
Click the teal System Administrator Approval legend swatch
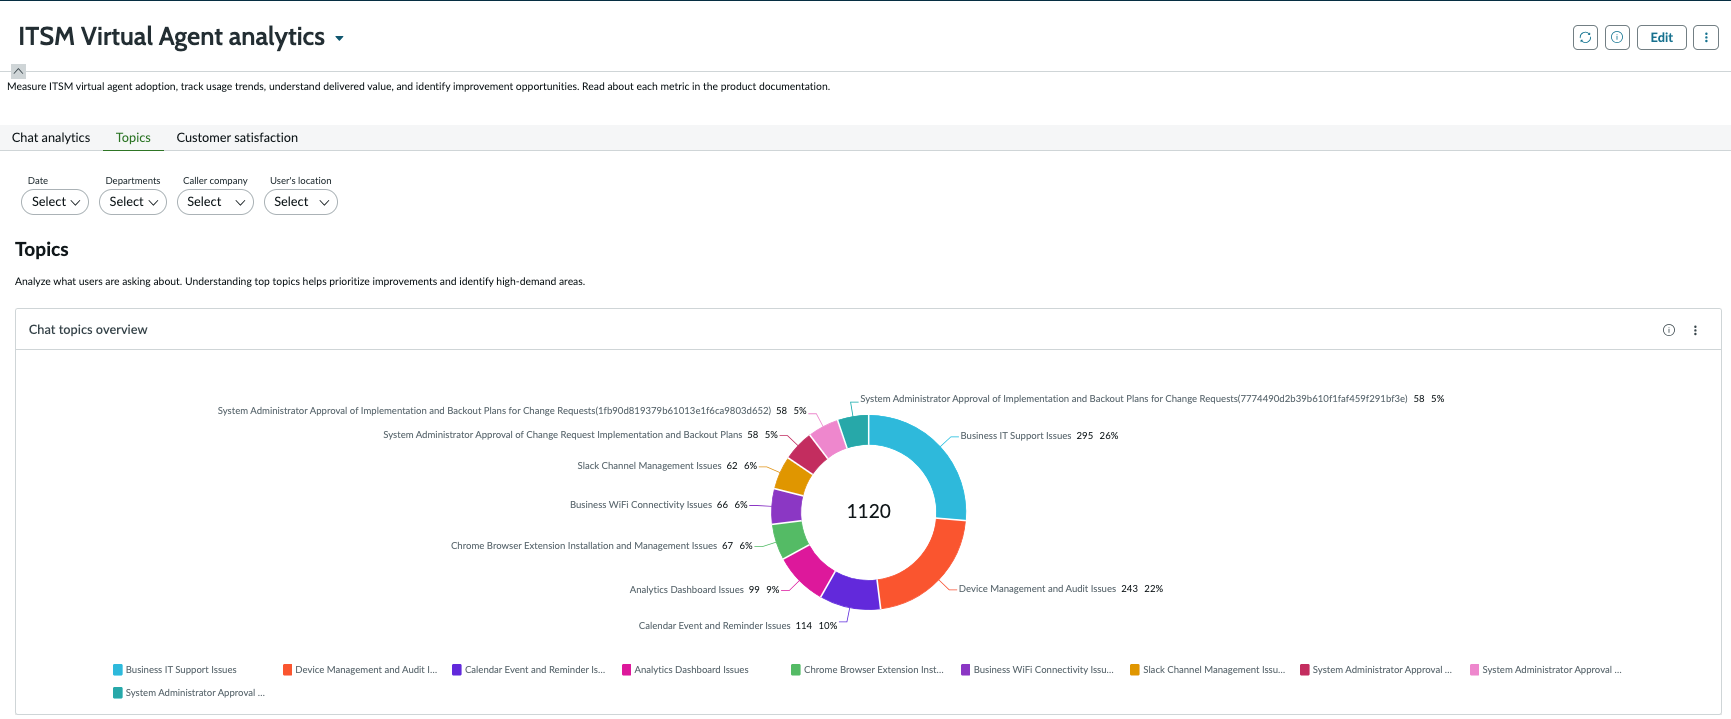coord(118,693)
